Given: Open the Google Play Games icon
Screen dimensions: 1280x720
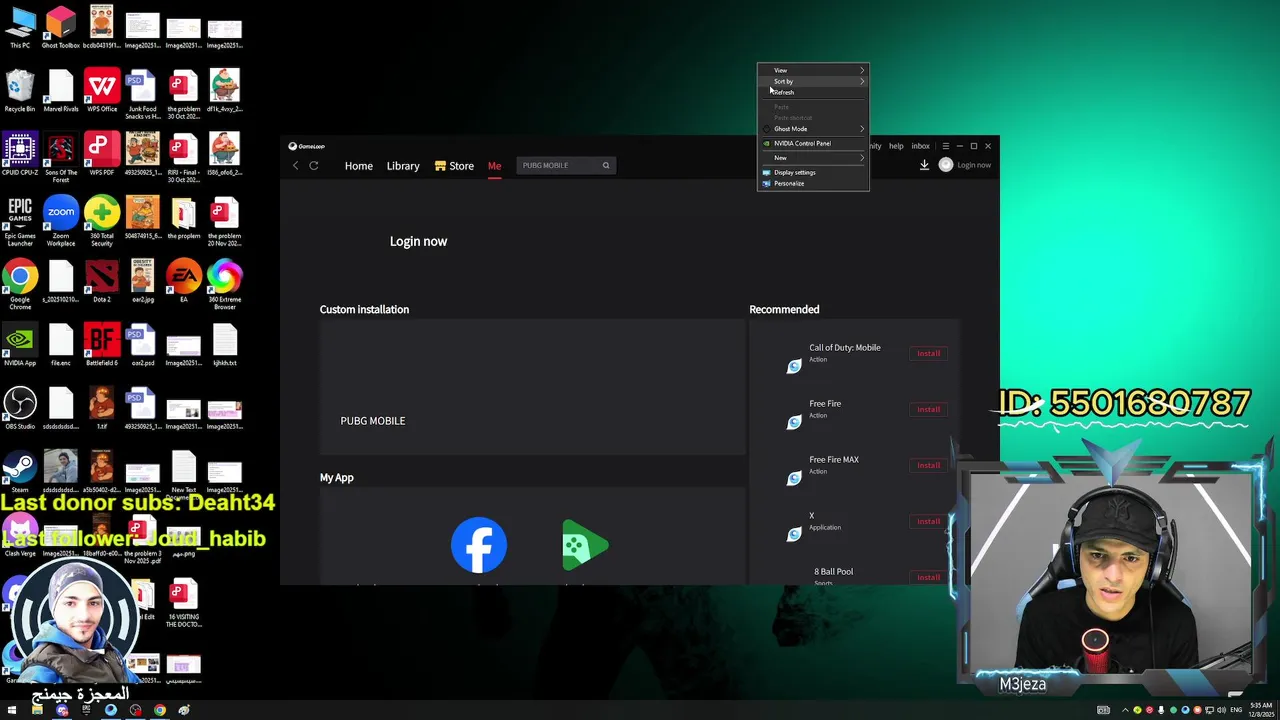Looking at the screenshot, I should 585,545.
